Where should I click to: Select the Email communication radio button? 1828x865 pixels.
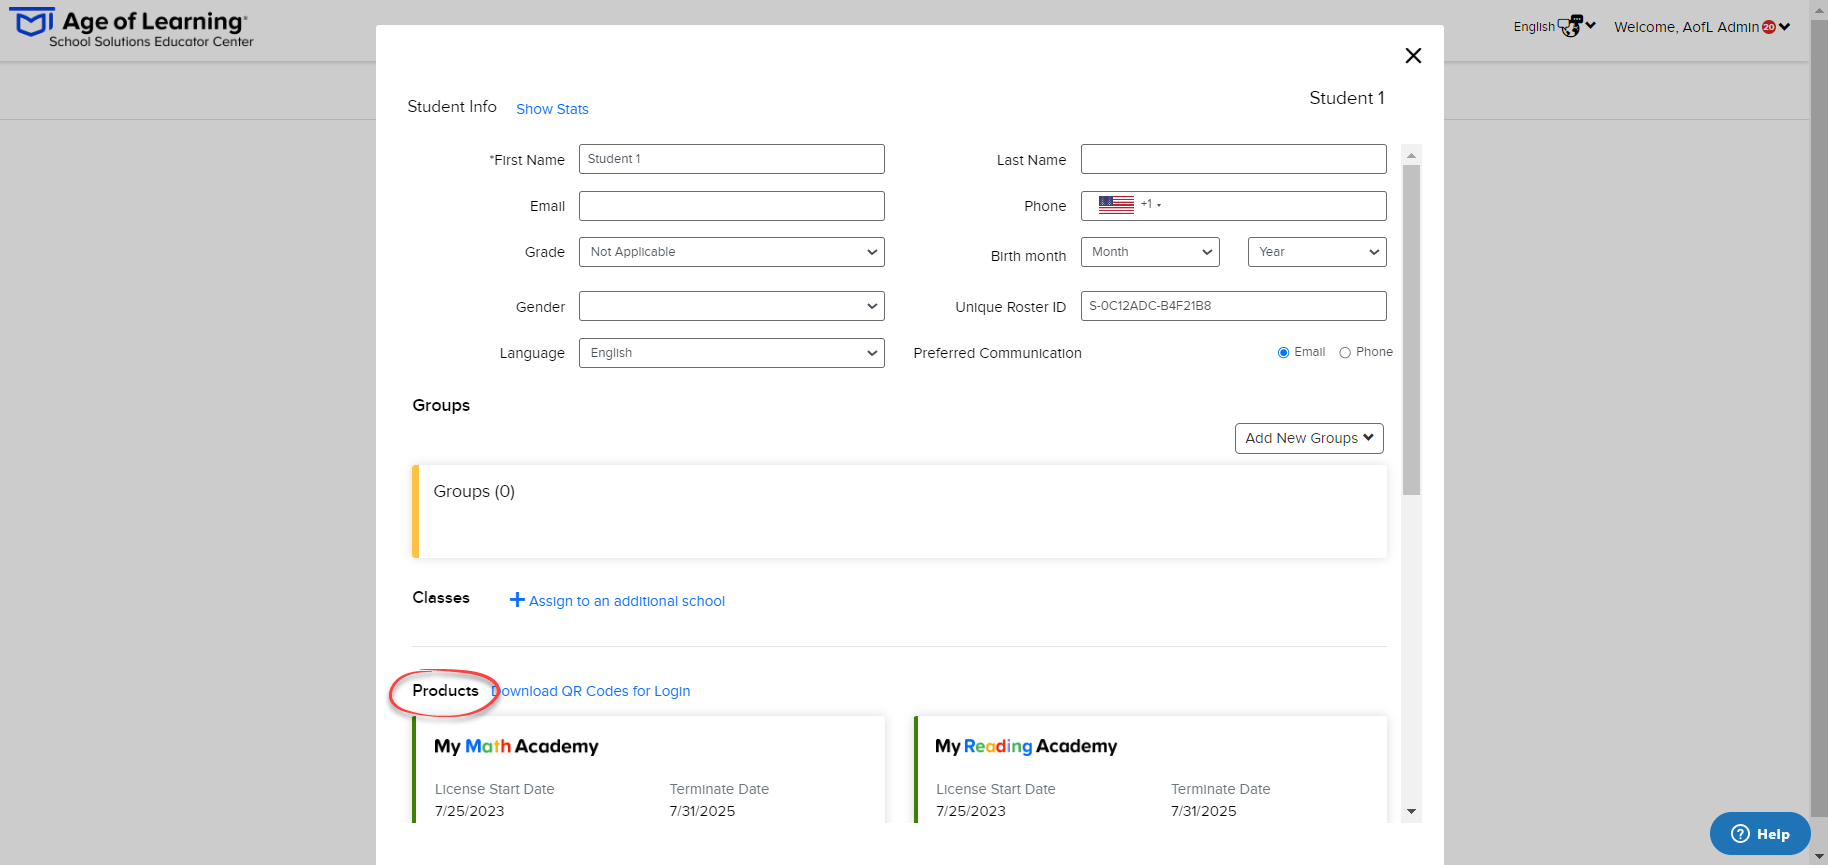[1283, 353]
